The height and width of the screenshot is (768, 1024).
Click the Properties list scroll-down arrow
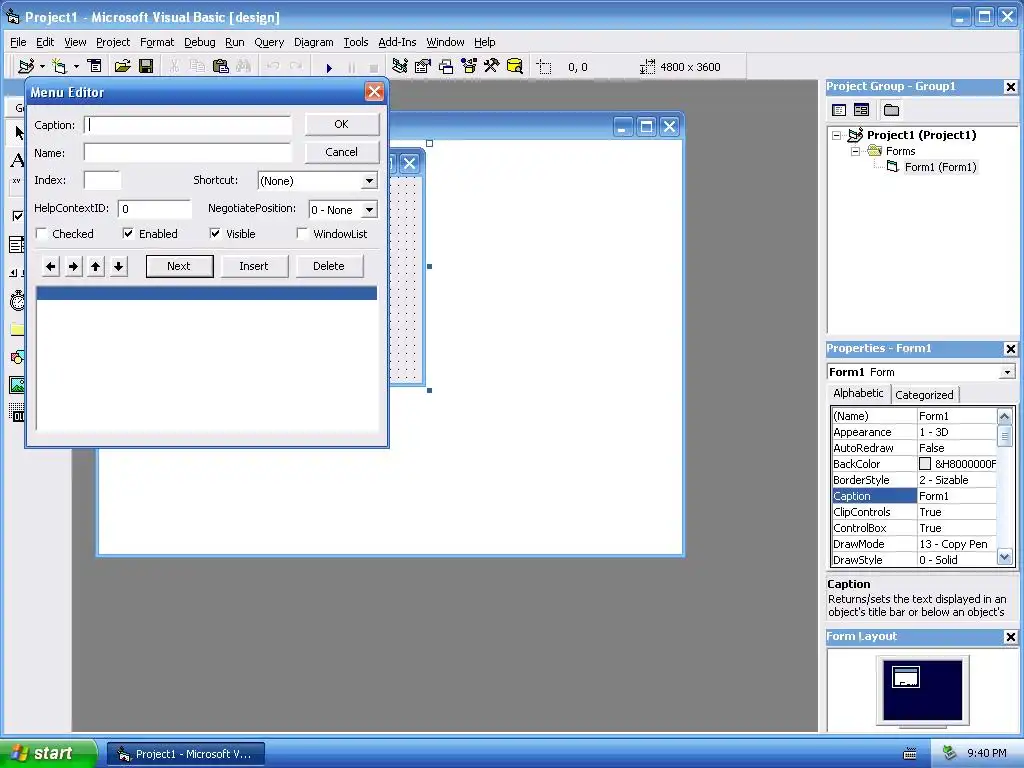1004,558
